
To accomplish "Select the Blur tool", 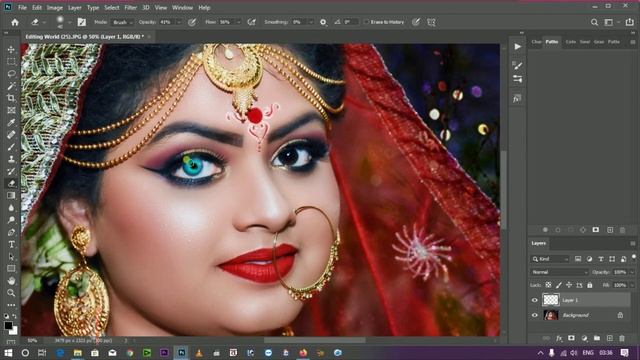I will click(x=11, y=208).
